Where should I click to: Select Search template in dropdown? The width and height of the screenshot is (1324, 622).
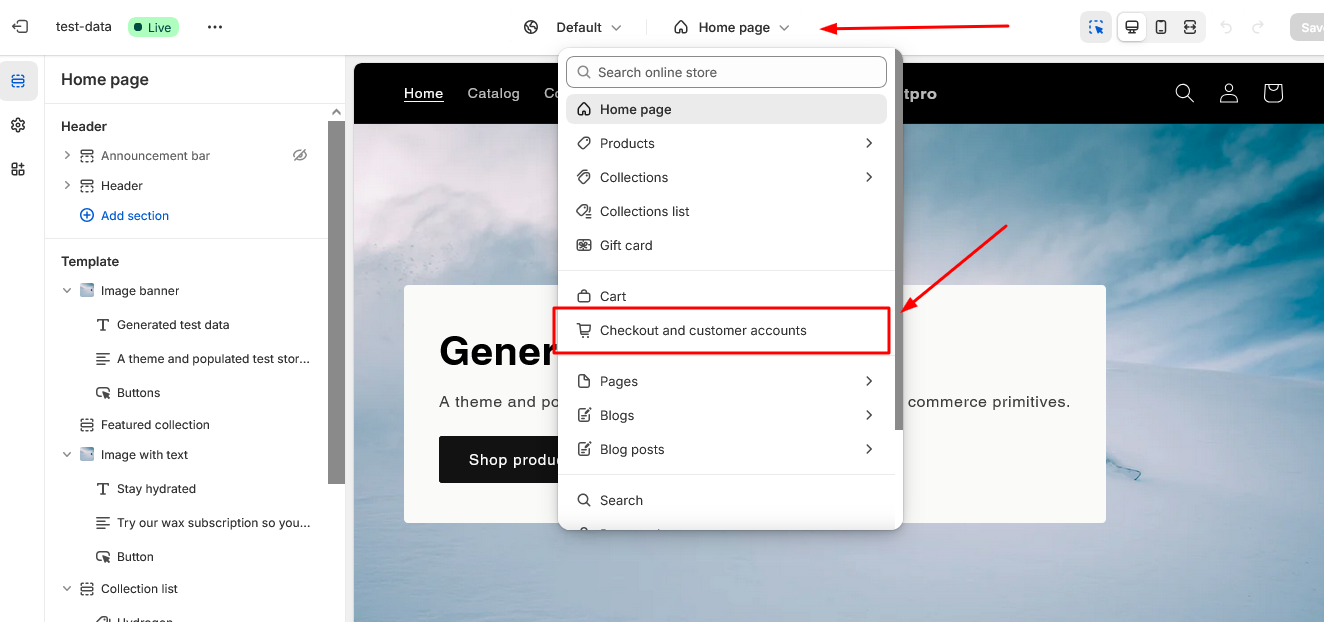click(x=726, y=500)
